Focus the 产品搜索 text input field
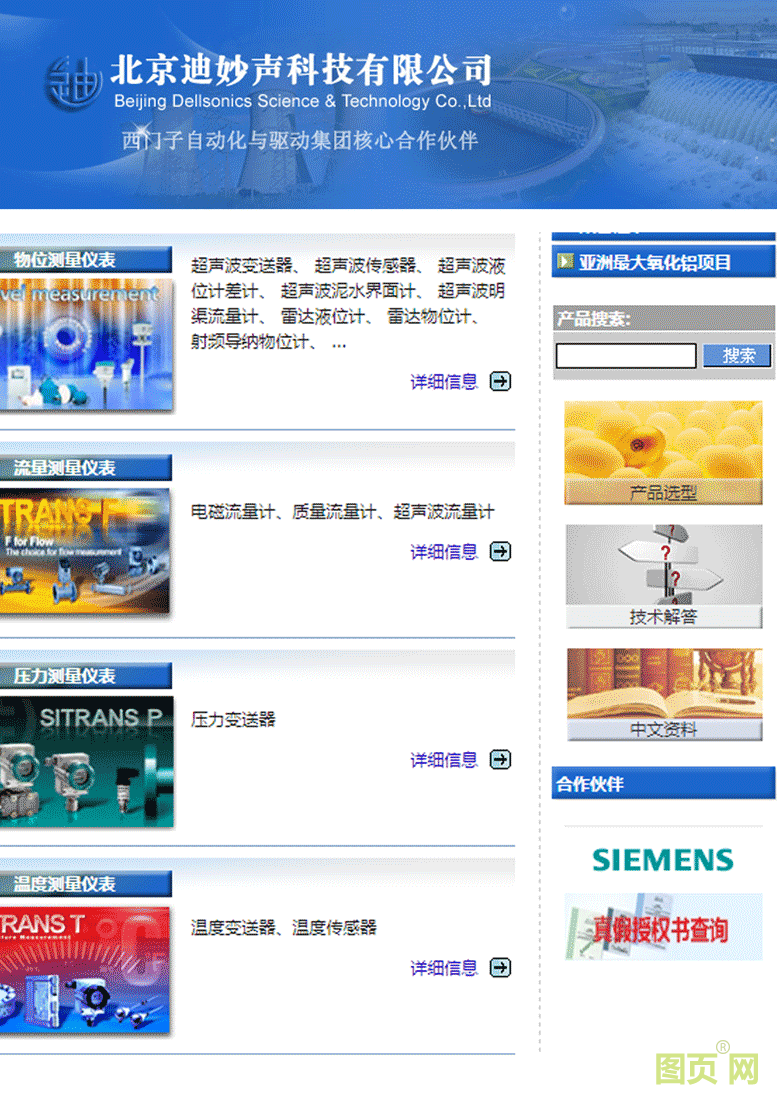Viewport: 777px width, 1099px height. coord(625,356)
